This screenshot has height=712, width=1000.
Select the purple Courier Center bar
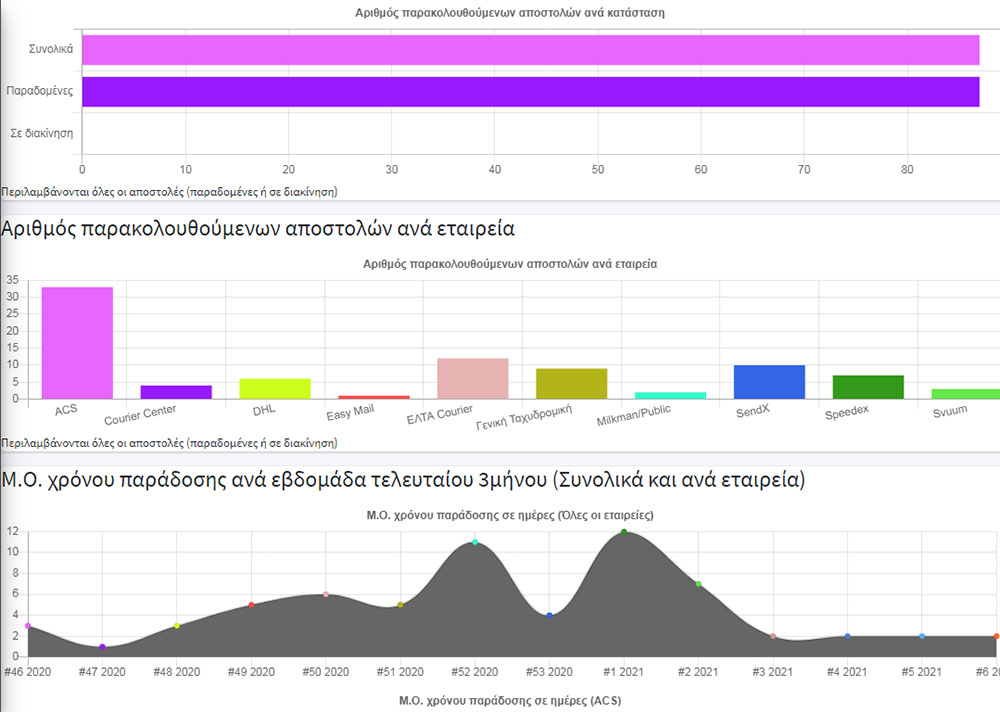[x=176, y=392]
